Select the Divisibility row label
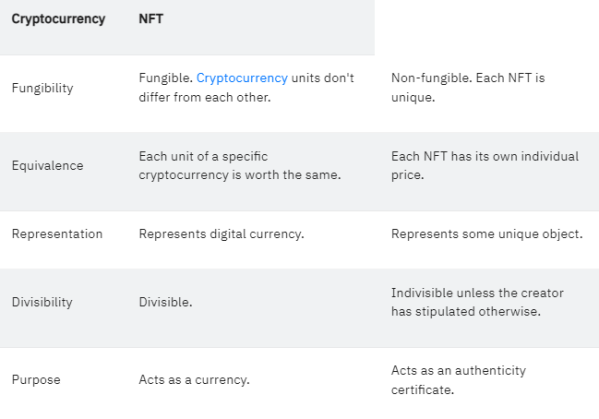Viewport: 599px width, 419px height. coord(42,302)
